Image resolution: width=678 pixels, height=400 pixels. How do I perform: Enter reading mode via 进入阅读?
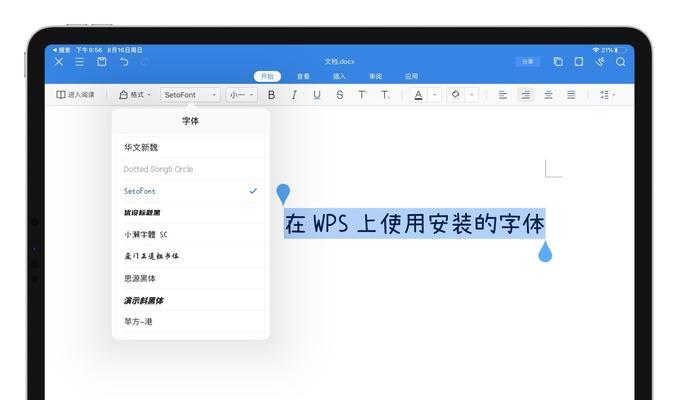75,95
